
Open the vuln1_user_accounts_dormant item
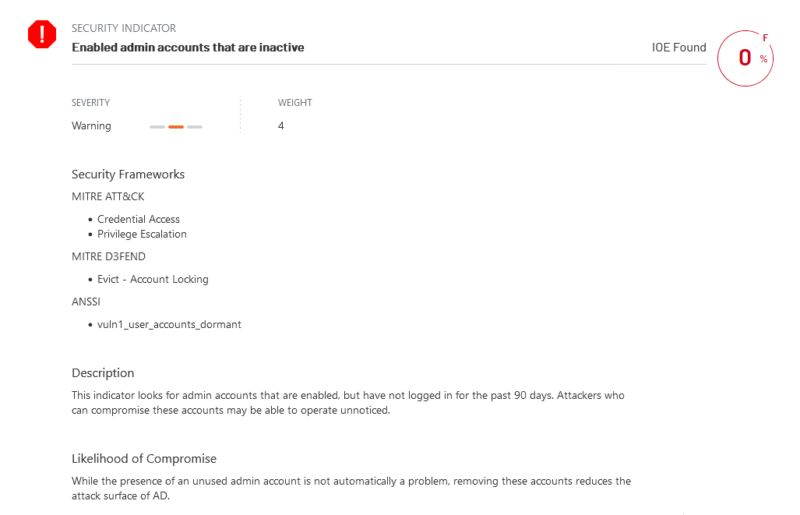(169, 325)
